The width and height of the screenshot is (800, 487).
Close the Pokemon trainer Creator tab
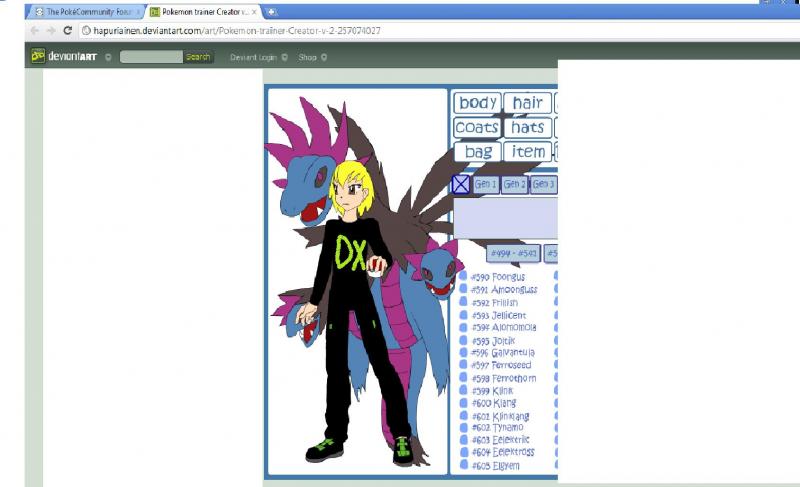pos(254,12)
